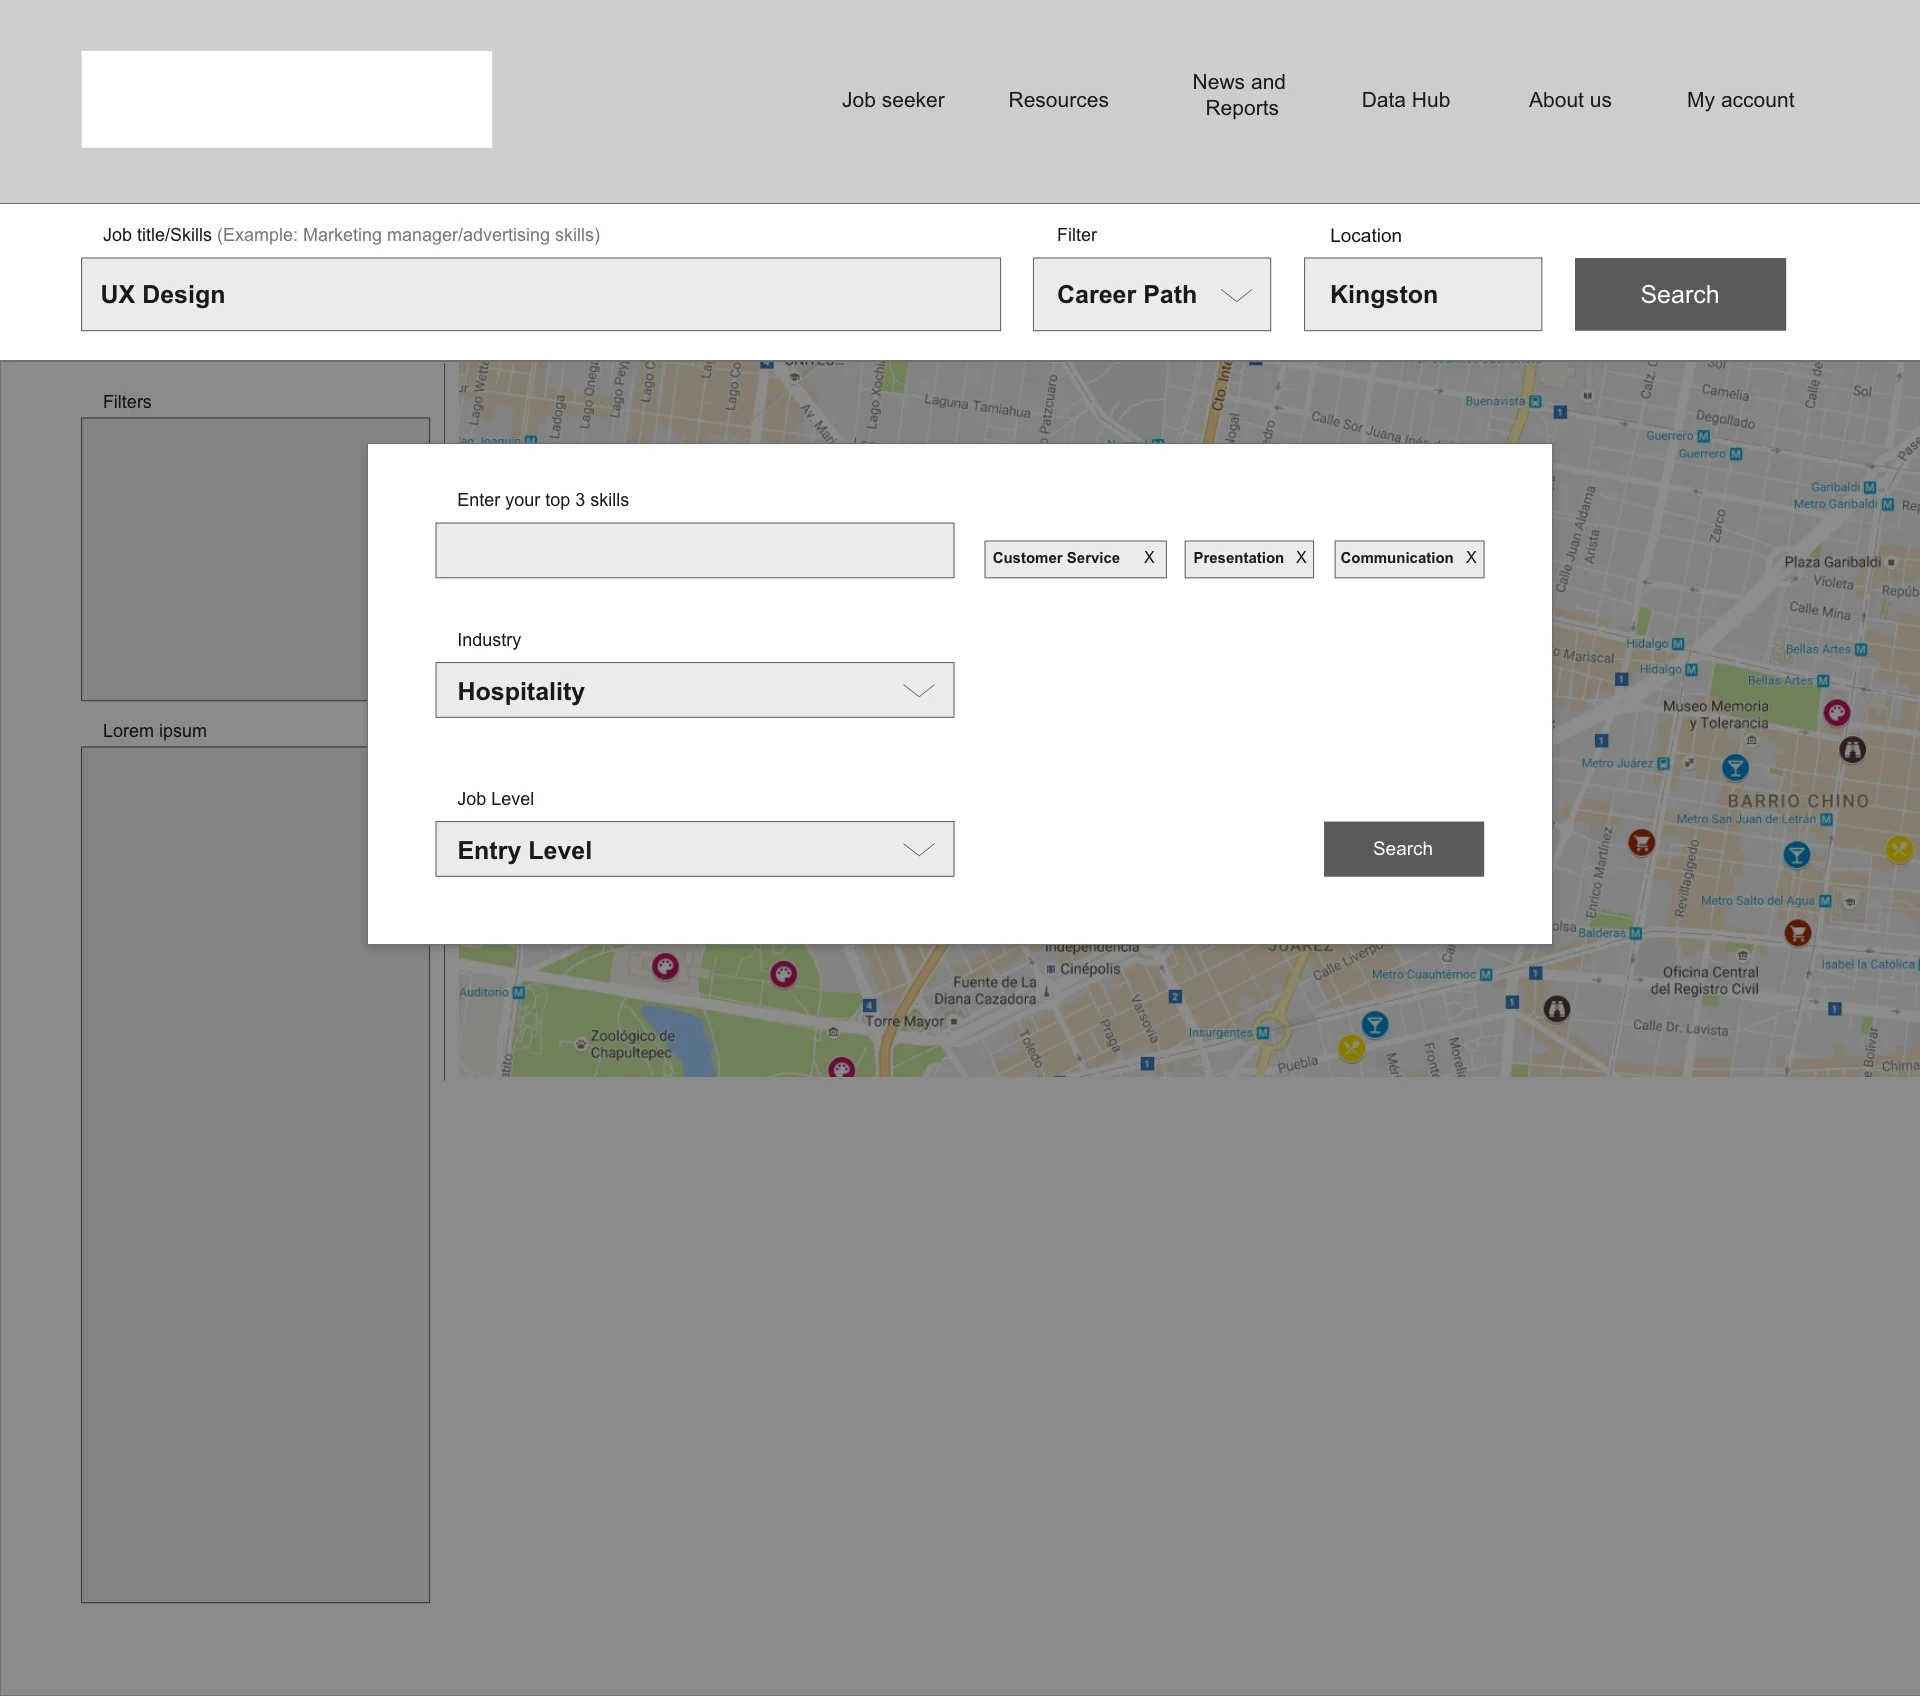Open News and Reports section
Screen dimensions: 1920x1696
tap(1240, 95)
